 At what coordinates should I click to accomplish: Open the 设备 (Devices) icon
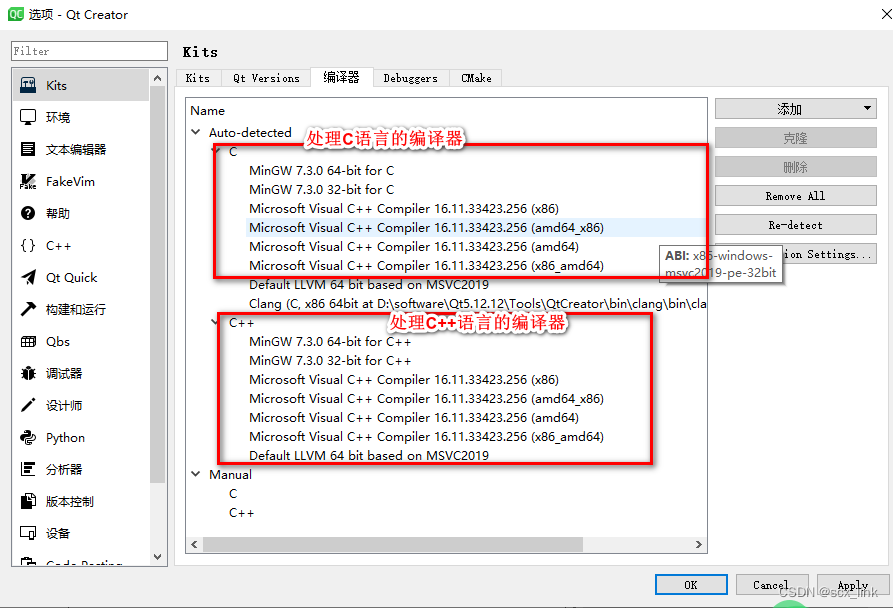(x=28, y=533)
